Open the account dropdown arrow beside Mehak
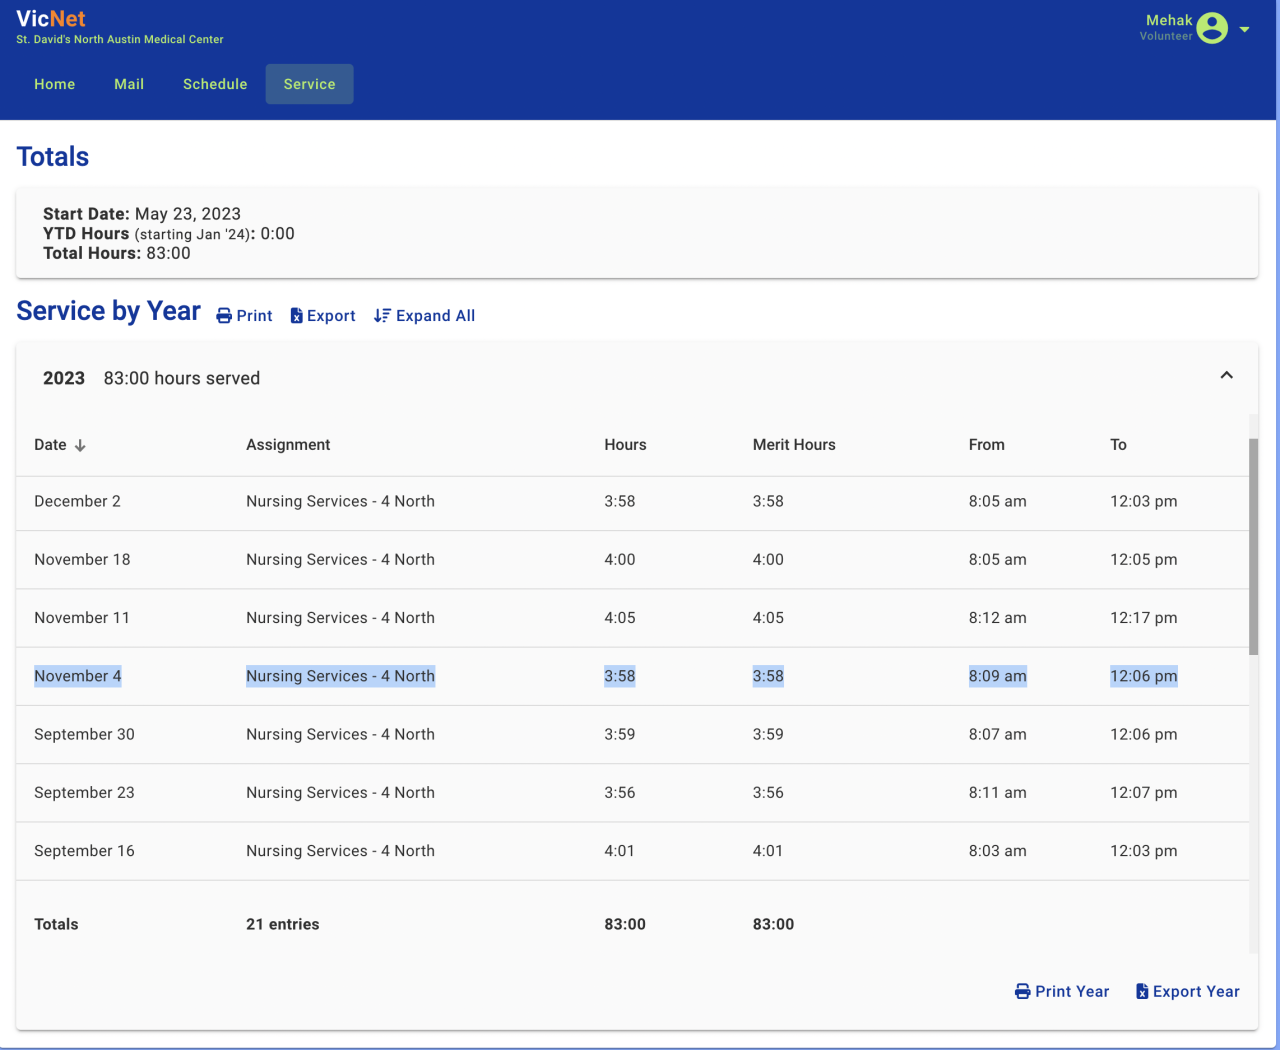The image size is (1280, 1050). [x=1245, y=29]
